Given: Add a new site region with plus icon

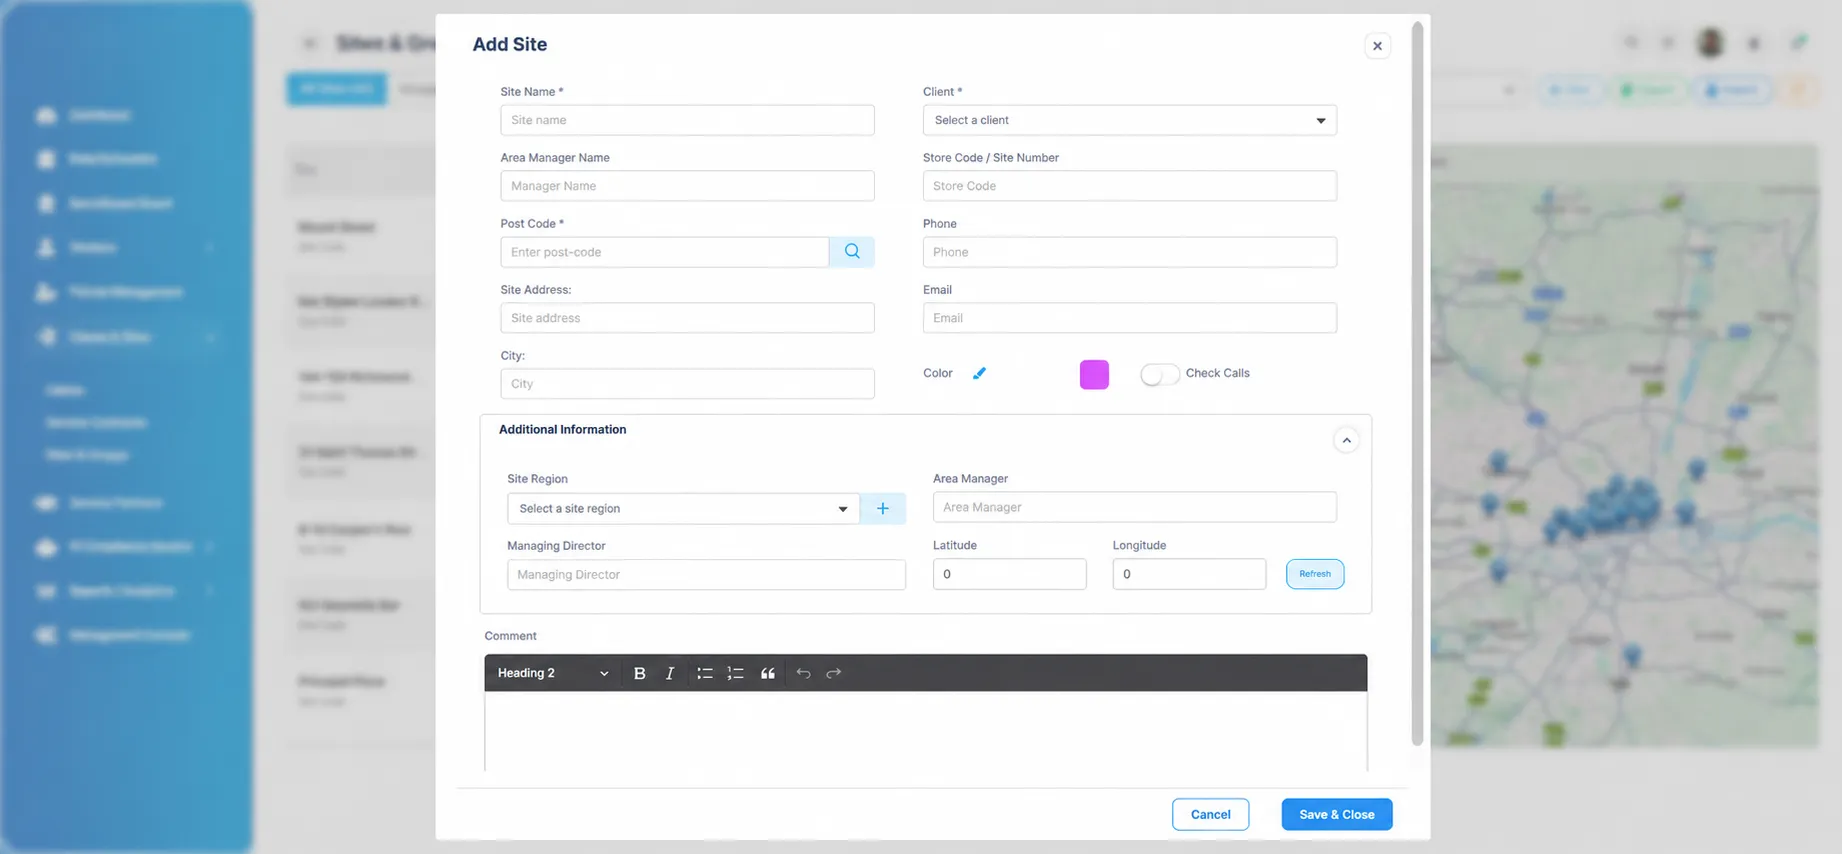Looking at the screenshot, I should coord(883,508).
